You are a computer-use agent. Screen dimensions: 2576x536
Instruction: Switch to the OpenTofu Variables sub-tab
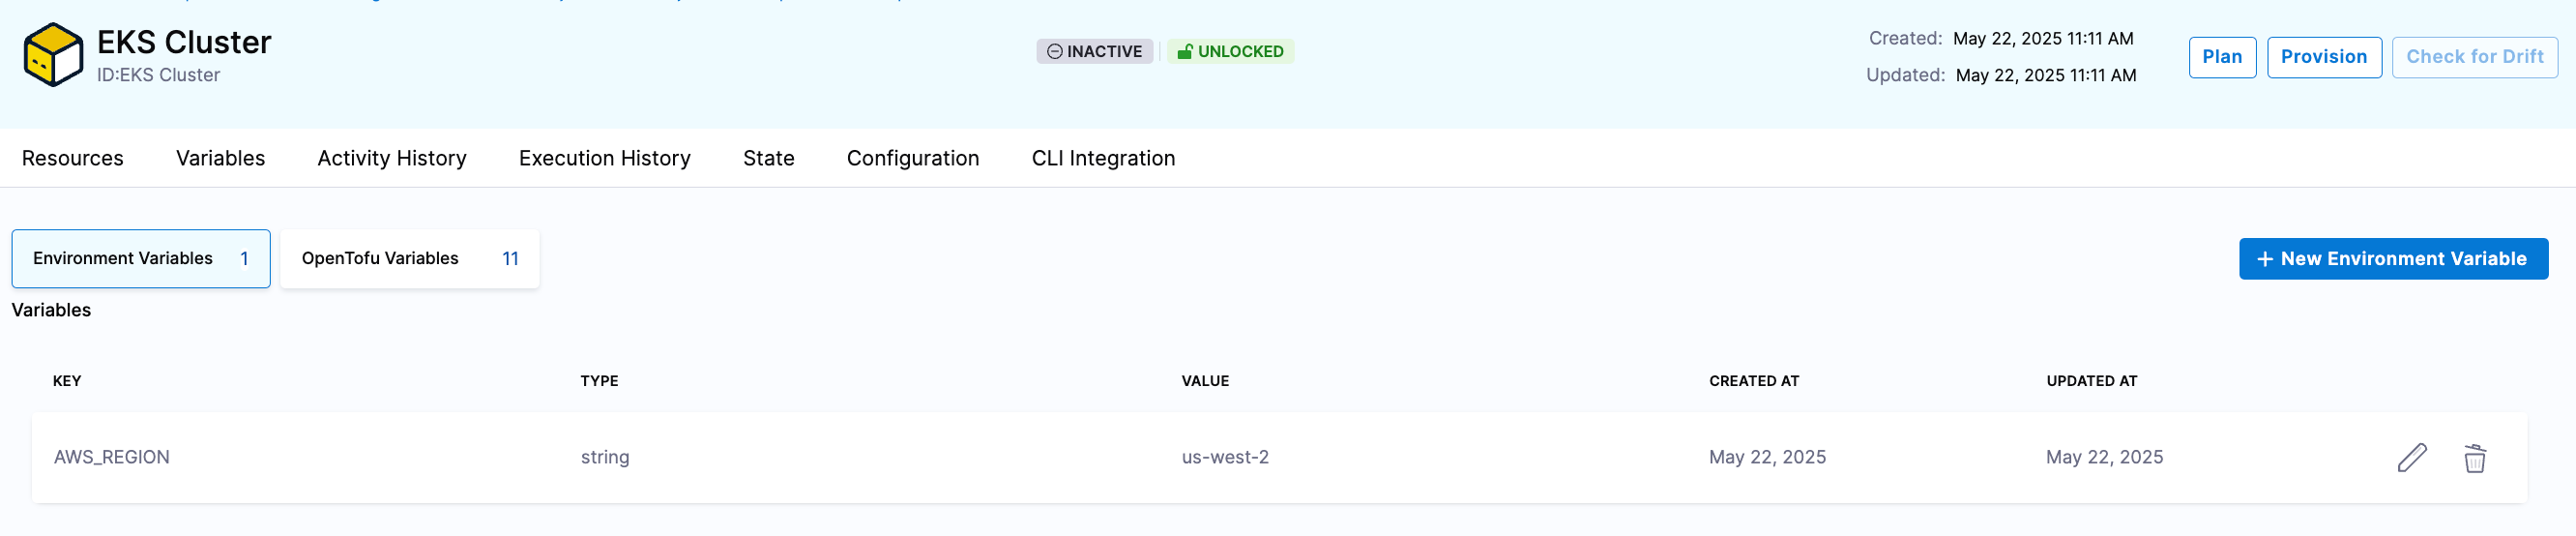(x=409, y=259)
